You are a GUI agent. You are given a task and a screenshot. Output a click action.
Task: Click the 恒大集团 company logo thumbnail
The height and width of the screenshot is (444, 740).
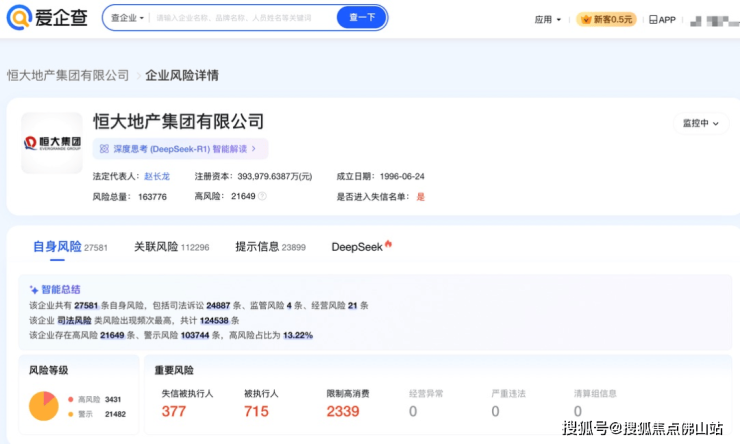point(52,142)
